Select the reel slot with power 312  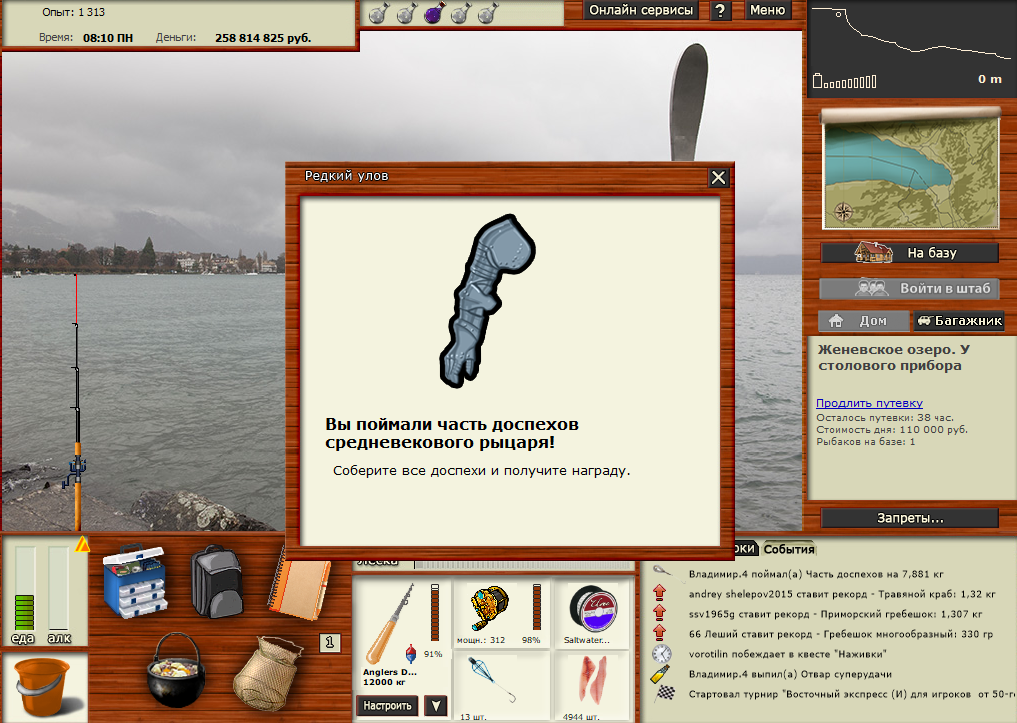(x=501, y=614)
